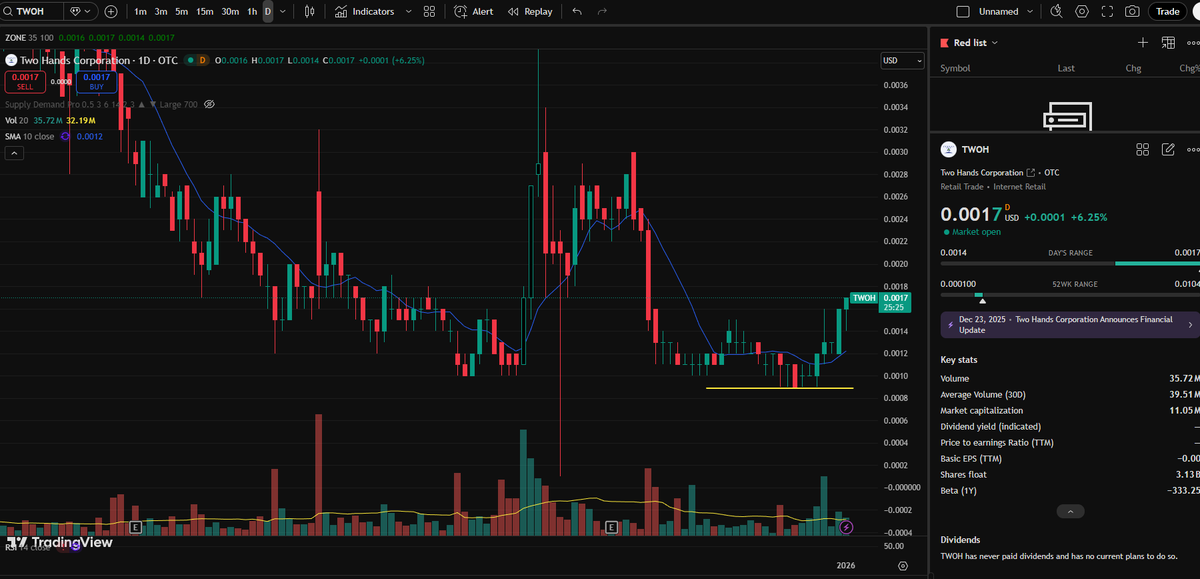Click the blue BUY 0.0017 button
This screenshot has height=579, width=1200.
point(97,82)
